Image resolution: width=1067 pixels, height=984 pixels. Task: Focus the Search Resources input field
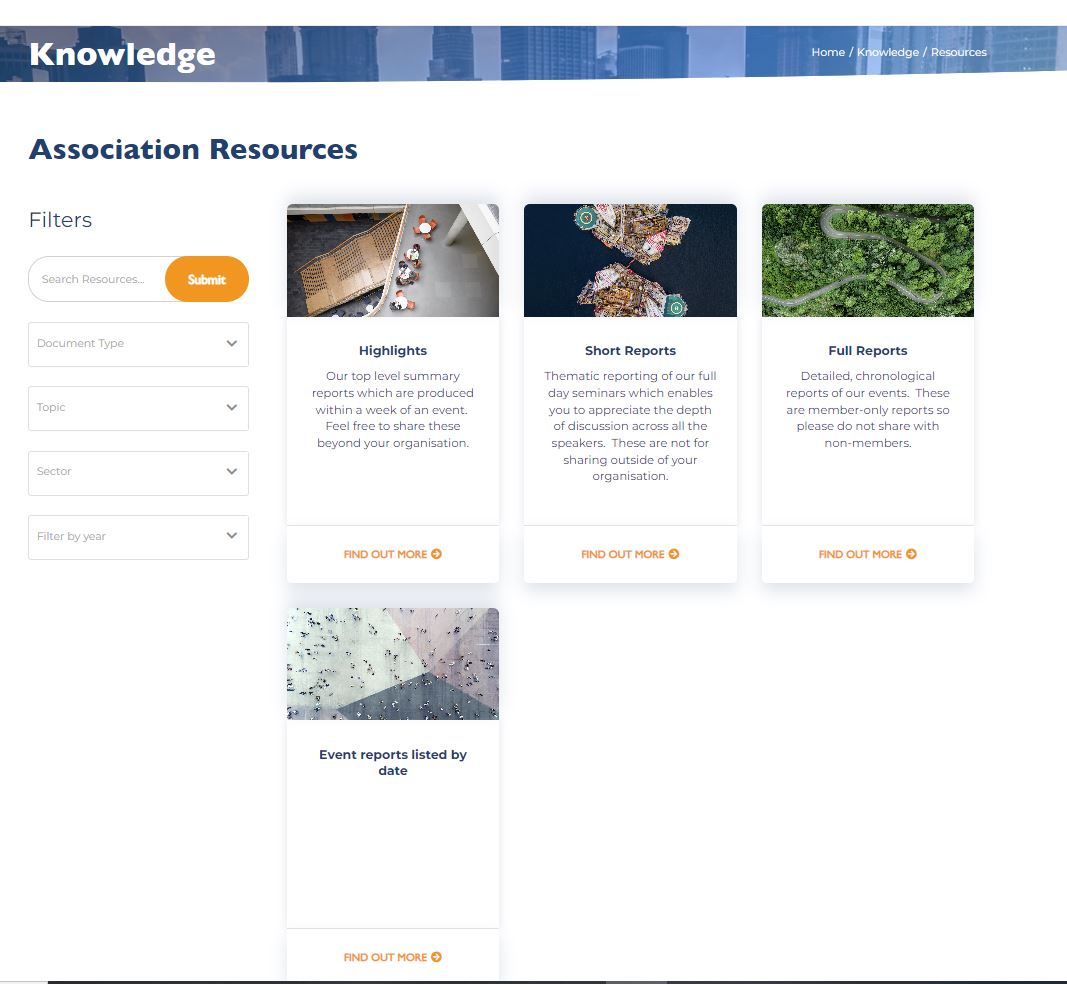[97, 279]
